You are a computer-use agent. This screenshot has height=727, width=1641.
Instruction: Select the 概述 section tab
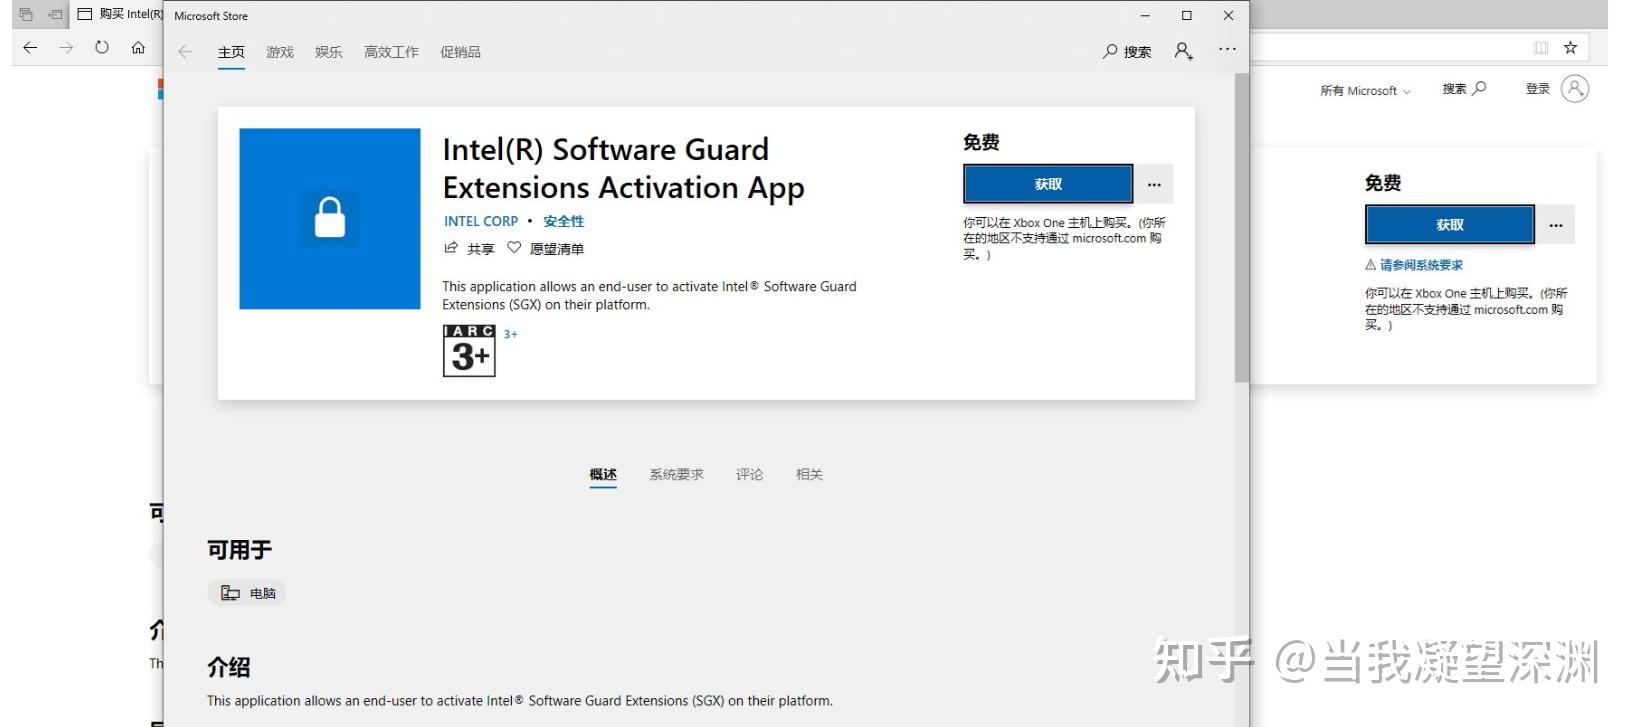(603, 475)
